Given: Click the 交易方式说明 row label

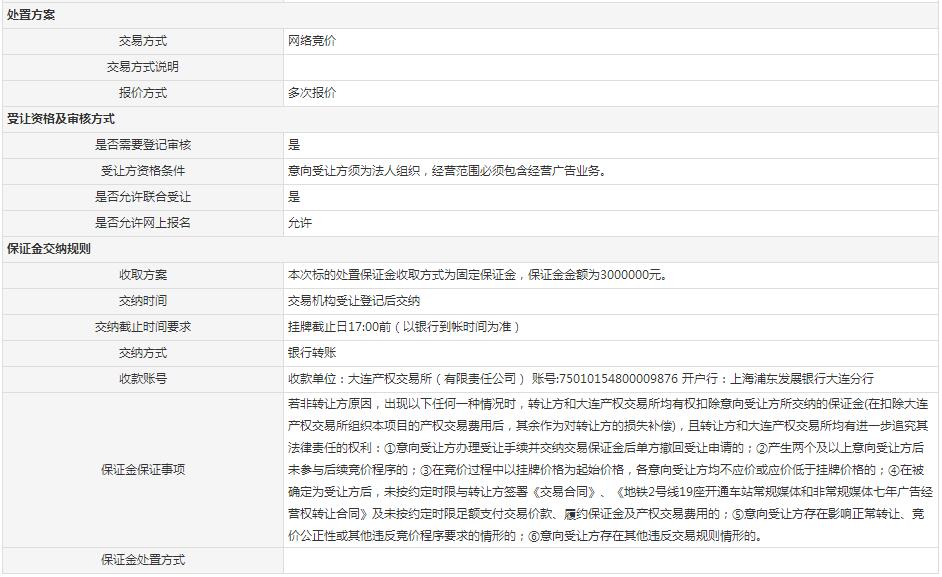Looking at the screenshot, I should [x=143, y=67].
